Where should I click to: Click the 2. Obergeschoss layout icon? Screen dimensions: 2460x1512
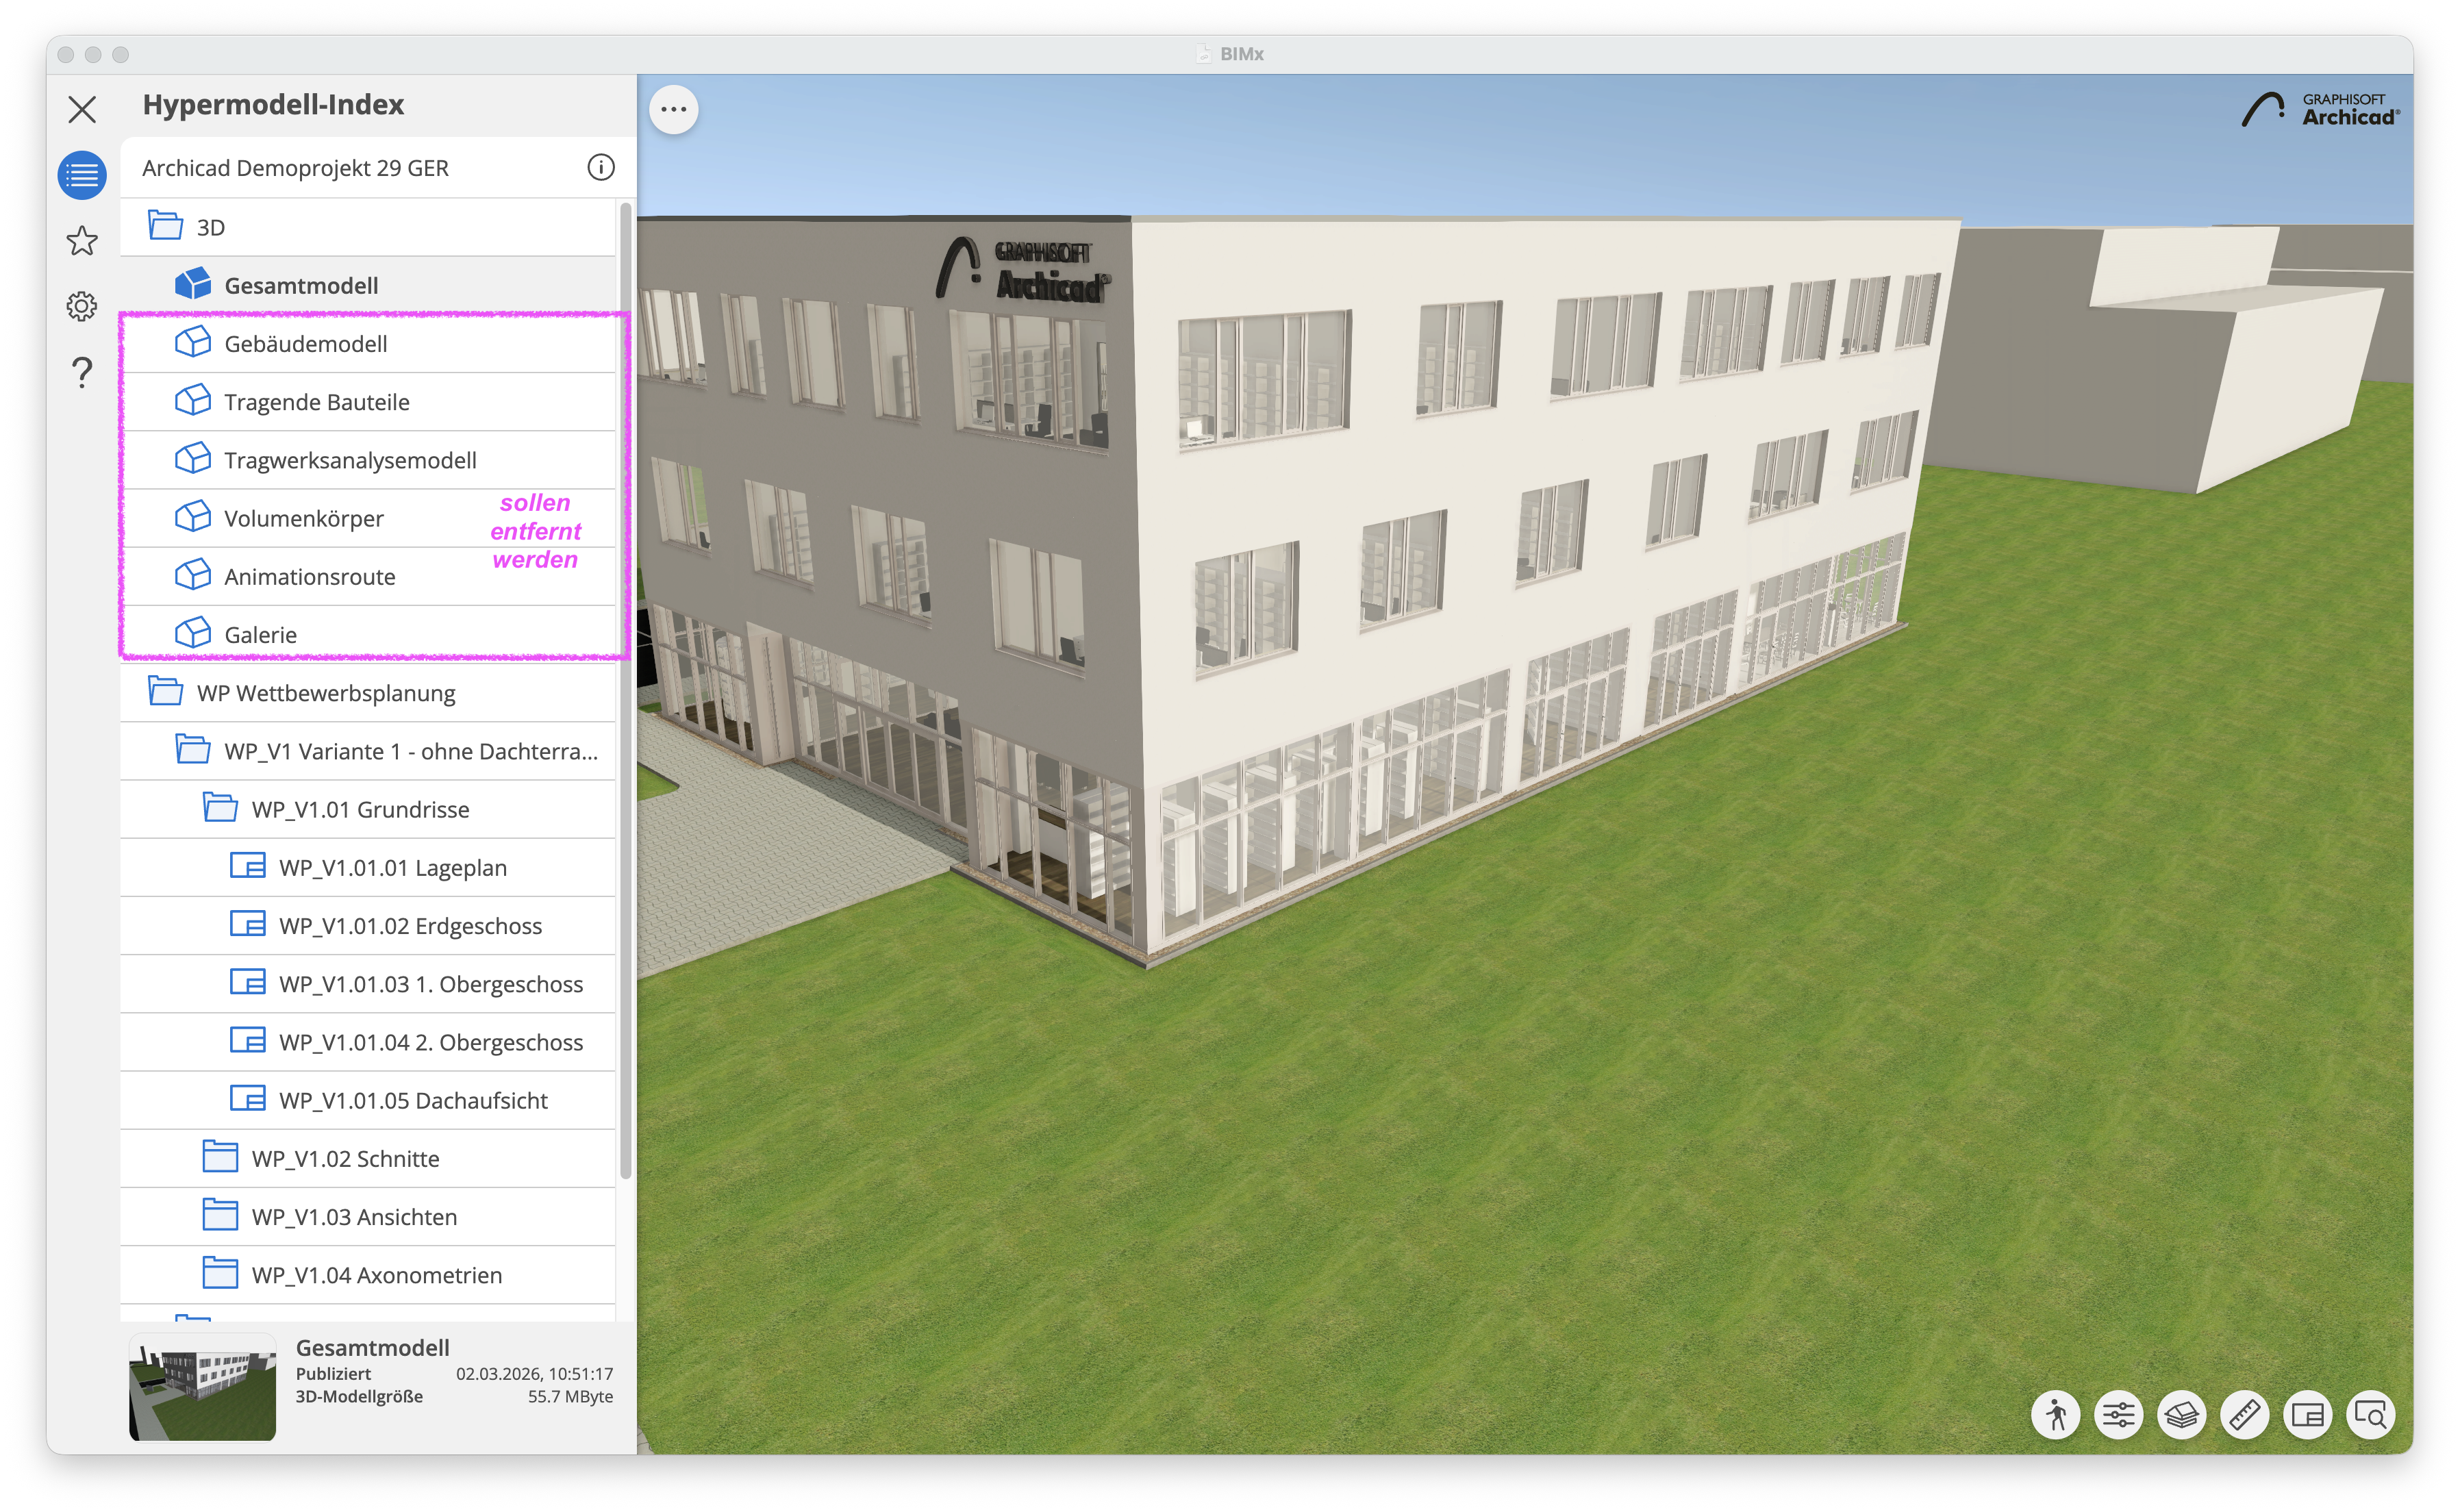248,1040
